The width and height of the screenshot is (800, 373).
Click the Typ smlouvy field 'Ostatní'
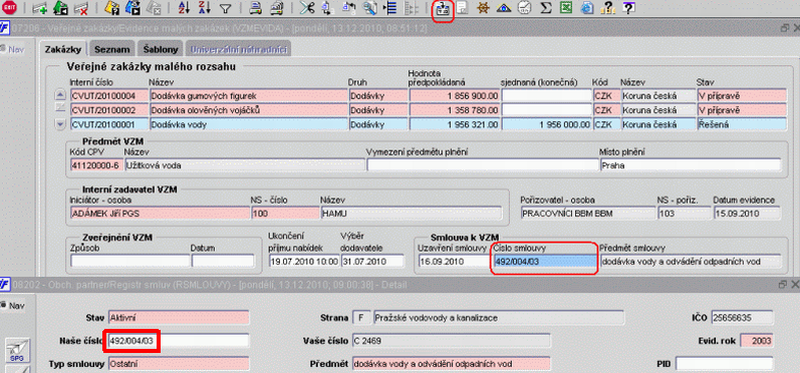tap(179, 364)
